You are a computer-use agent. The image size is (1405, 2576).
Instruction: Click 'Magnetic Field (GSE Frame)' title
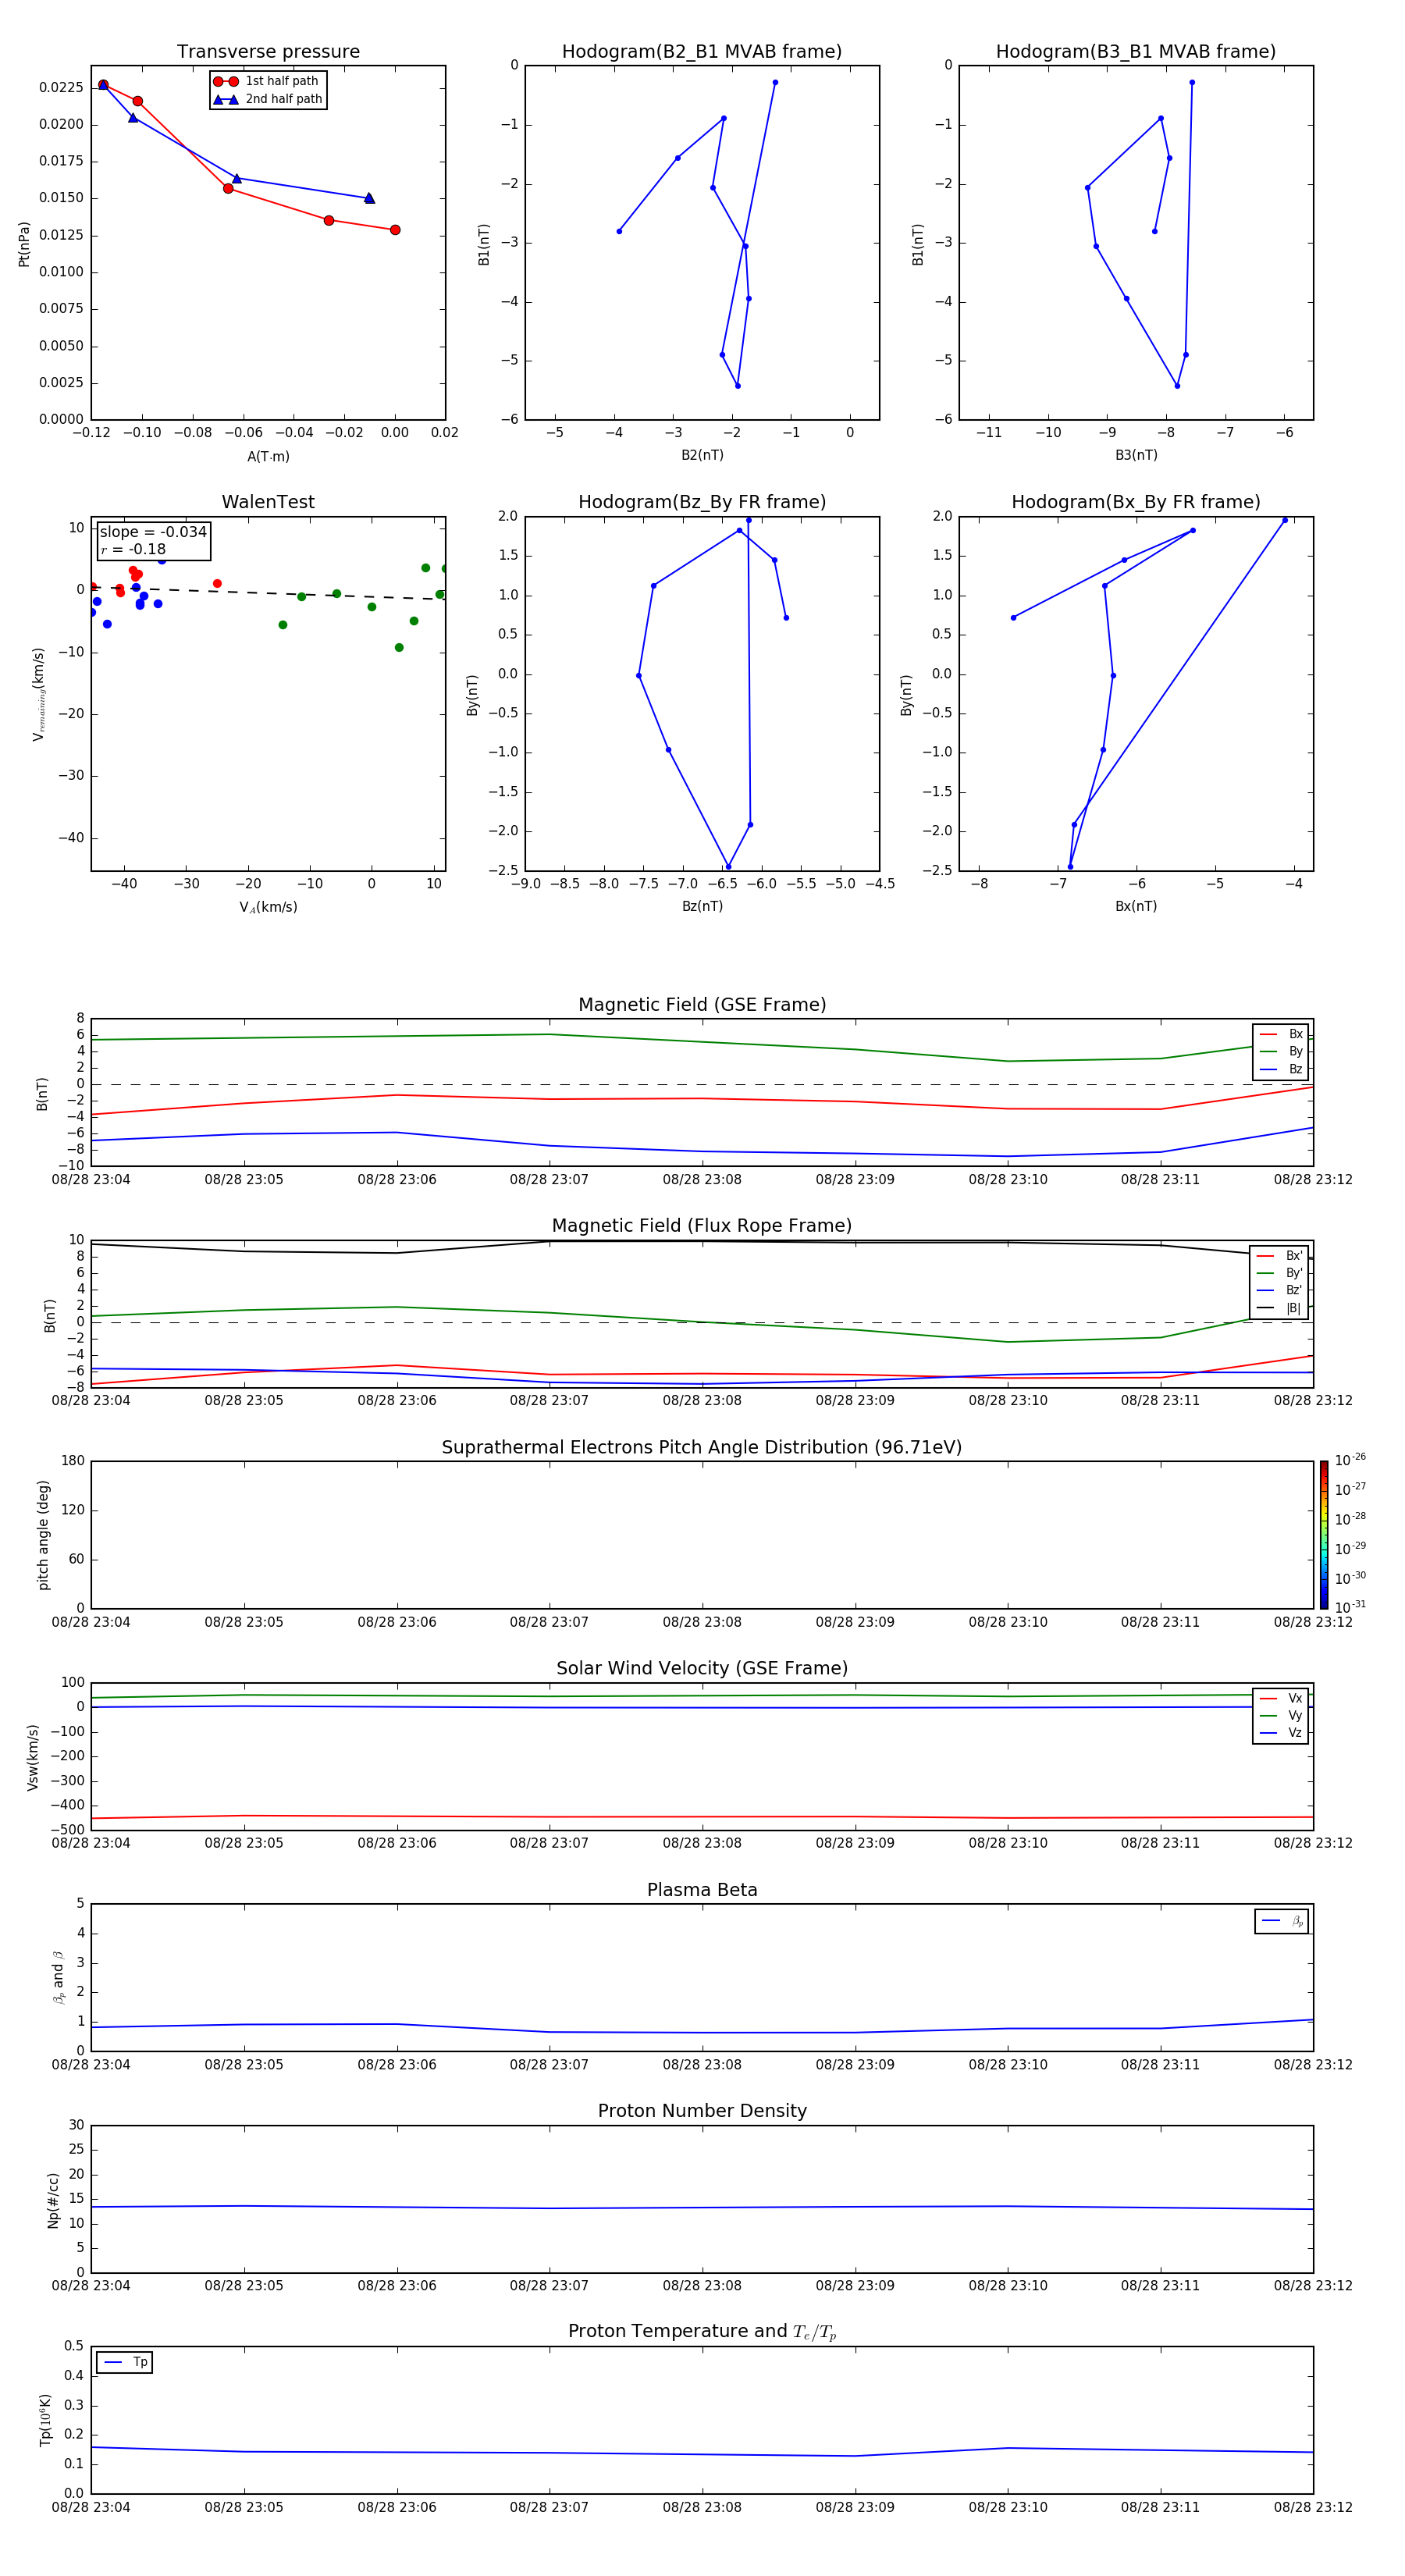tap(702, 1005)
